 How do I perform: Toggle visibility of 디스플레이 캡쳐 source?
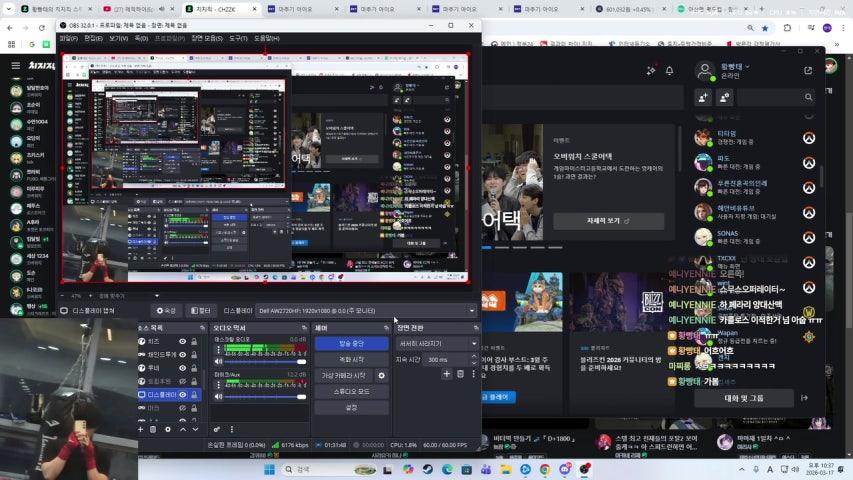[x=183, y=395]
